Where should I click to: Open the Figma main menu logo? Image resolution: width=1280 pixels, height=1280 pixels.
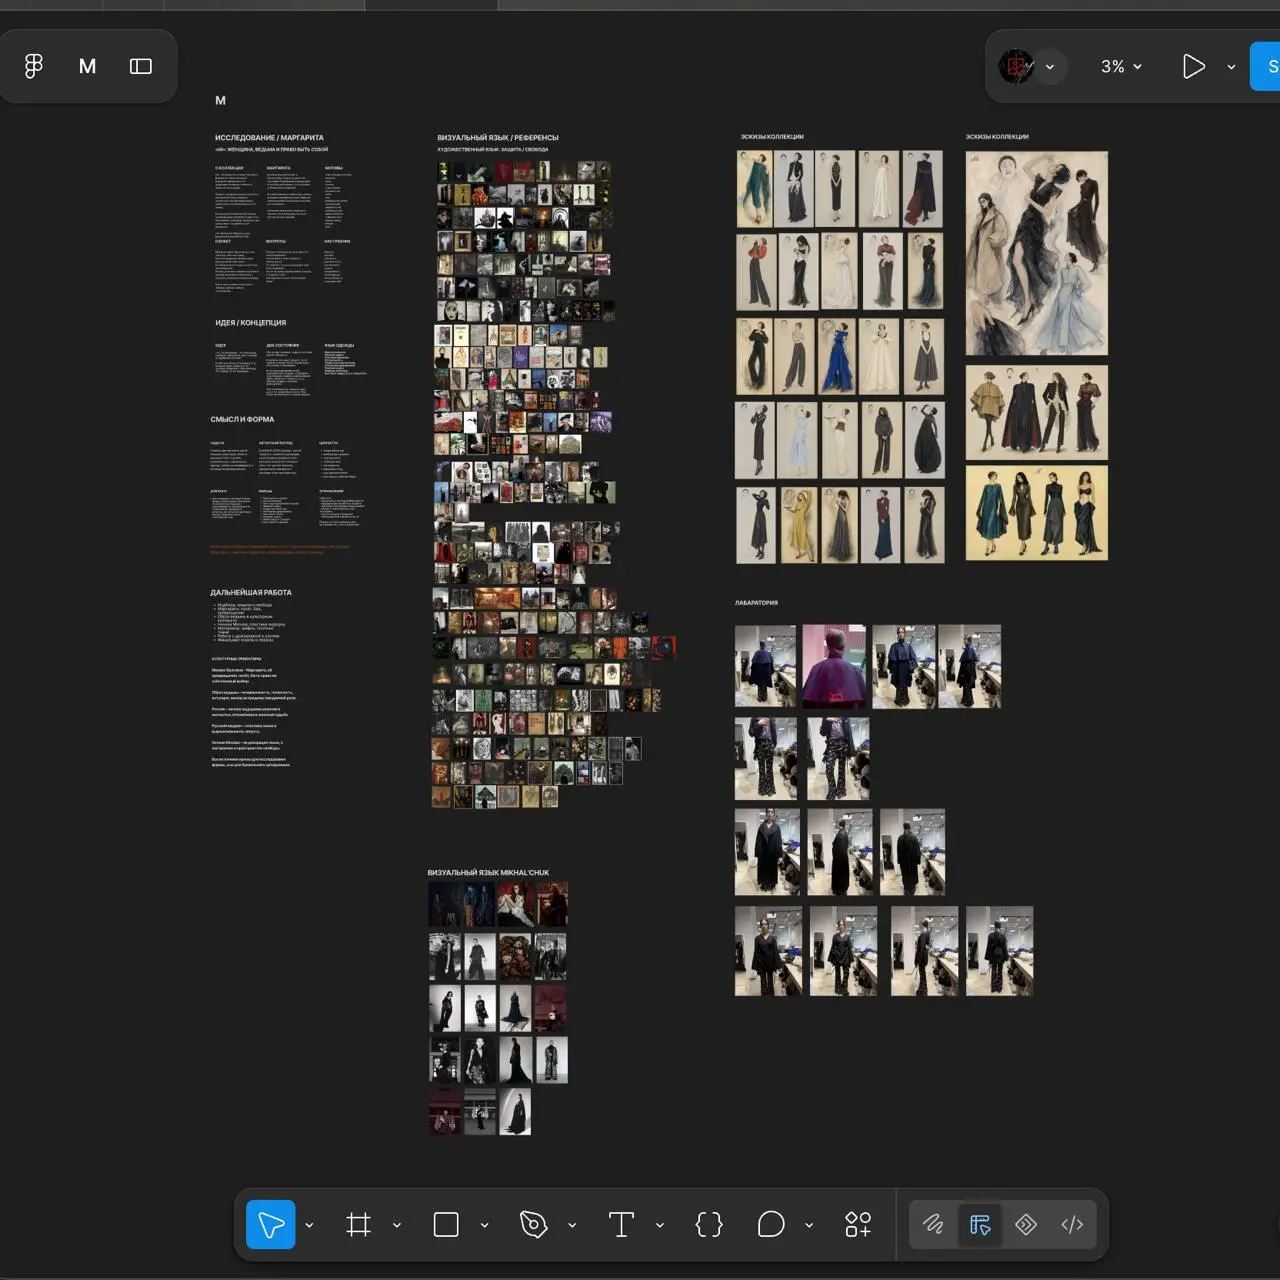point(34,66)
